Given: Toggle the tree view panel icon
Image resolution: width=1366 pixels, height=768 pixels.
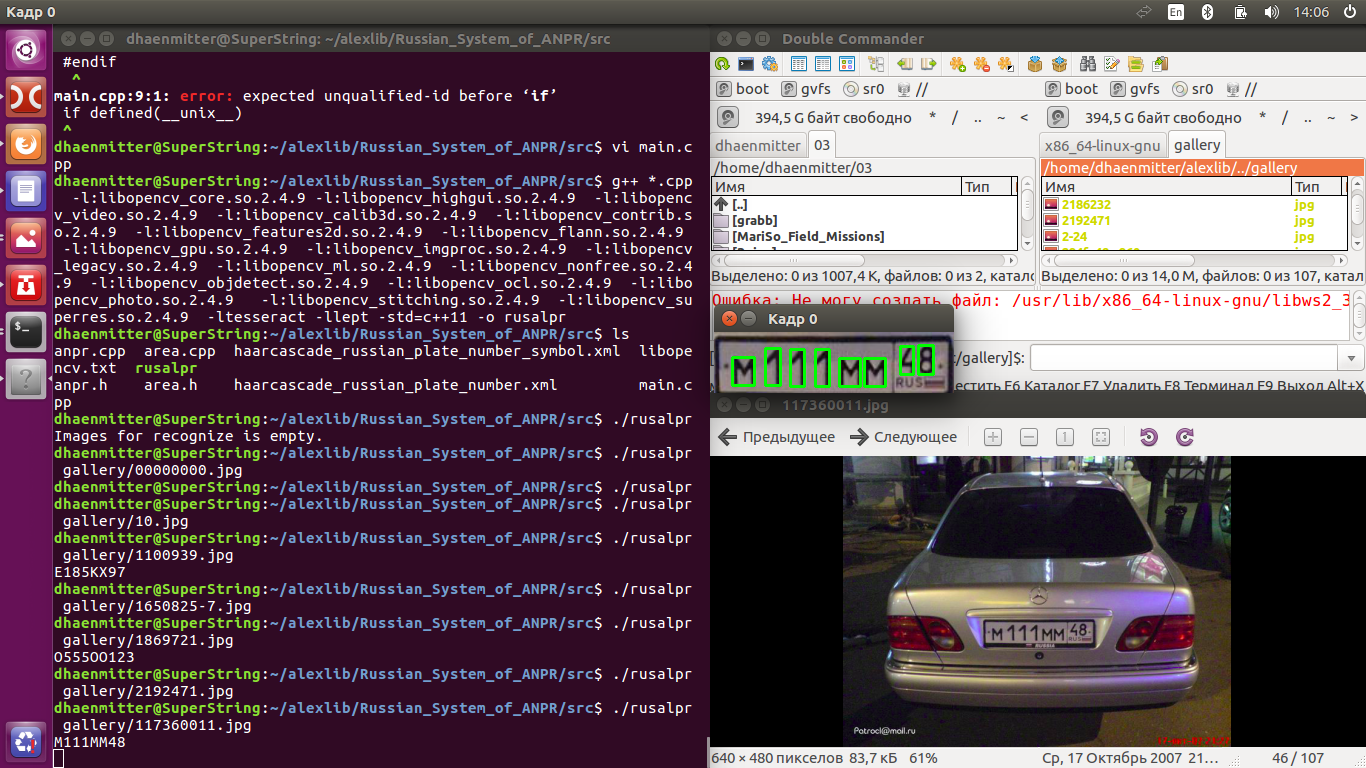Looking at the screenshot, I should pyautogui.click(x=876, y=64).
